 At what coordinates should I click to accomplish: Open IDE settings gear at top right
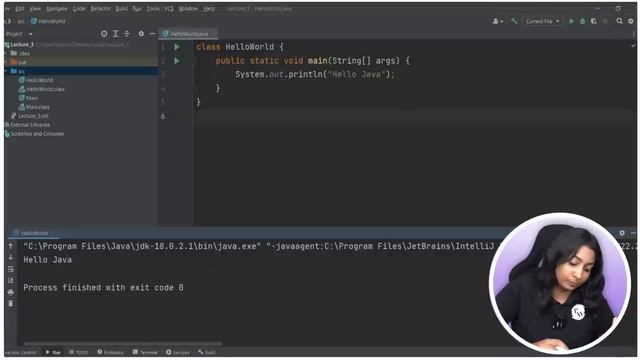[x=631, y=21]
